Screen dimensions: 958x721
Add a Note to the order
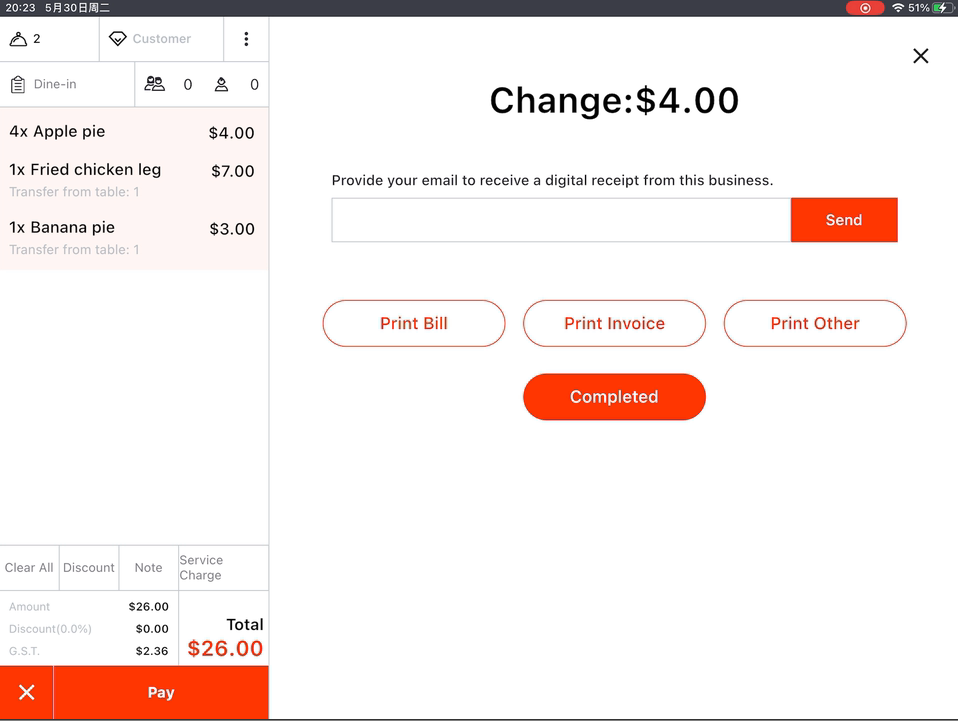pos(148,568)
